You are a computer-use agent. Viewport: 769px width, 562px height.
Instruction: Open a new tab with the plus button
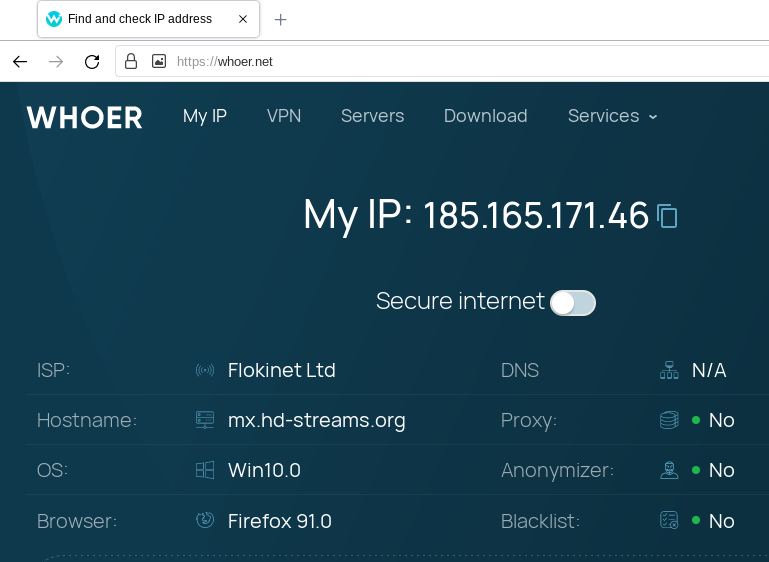coord(281,20)
